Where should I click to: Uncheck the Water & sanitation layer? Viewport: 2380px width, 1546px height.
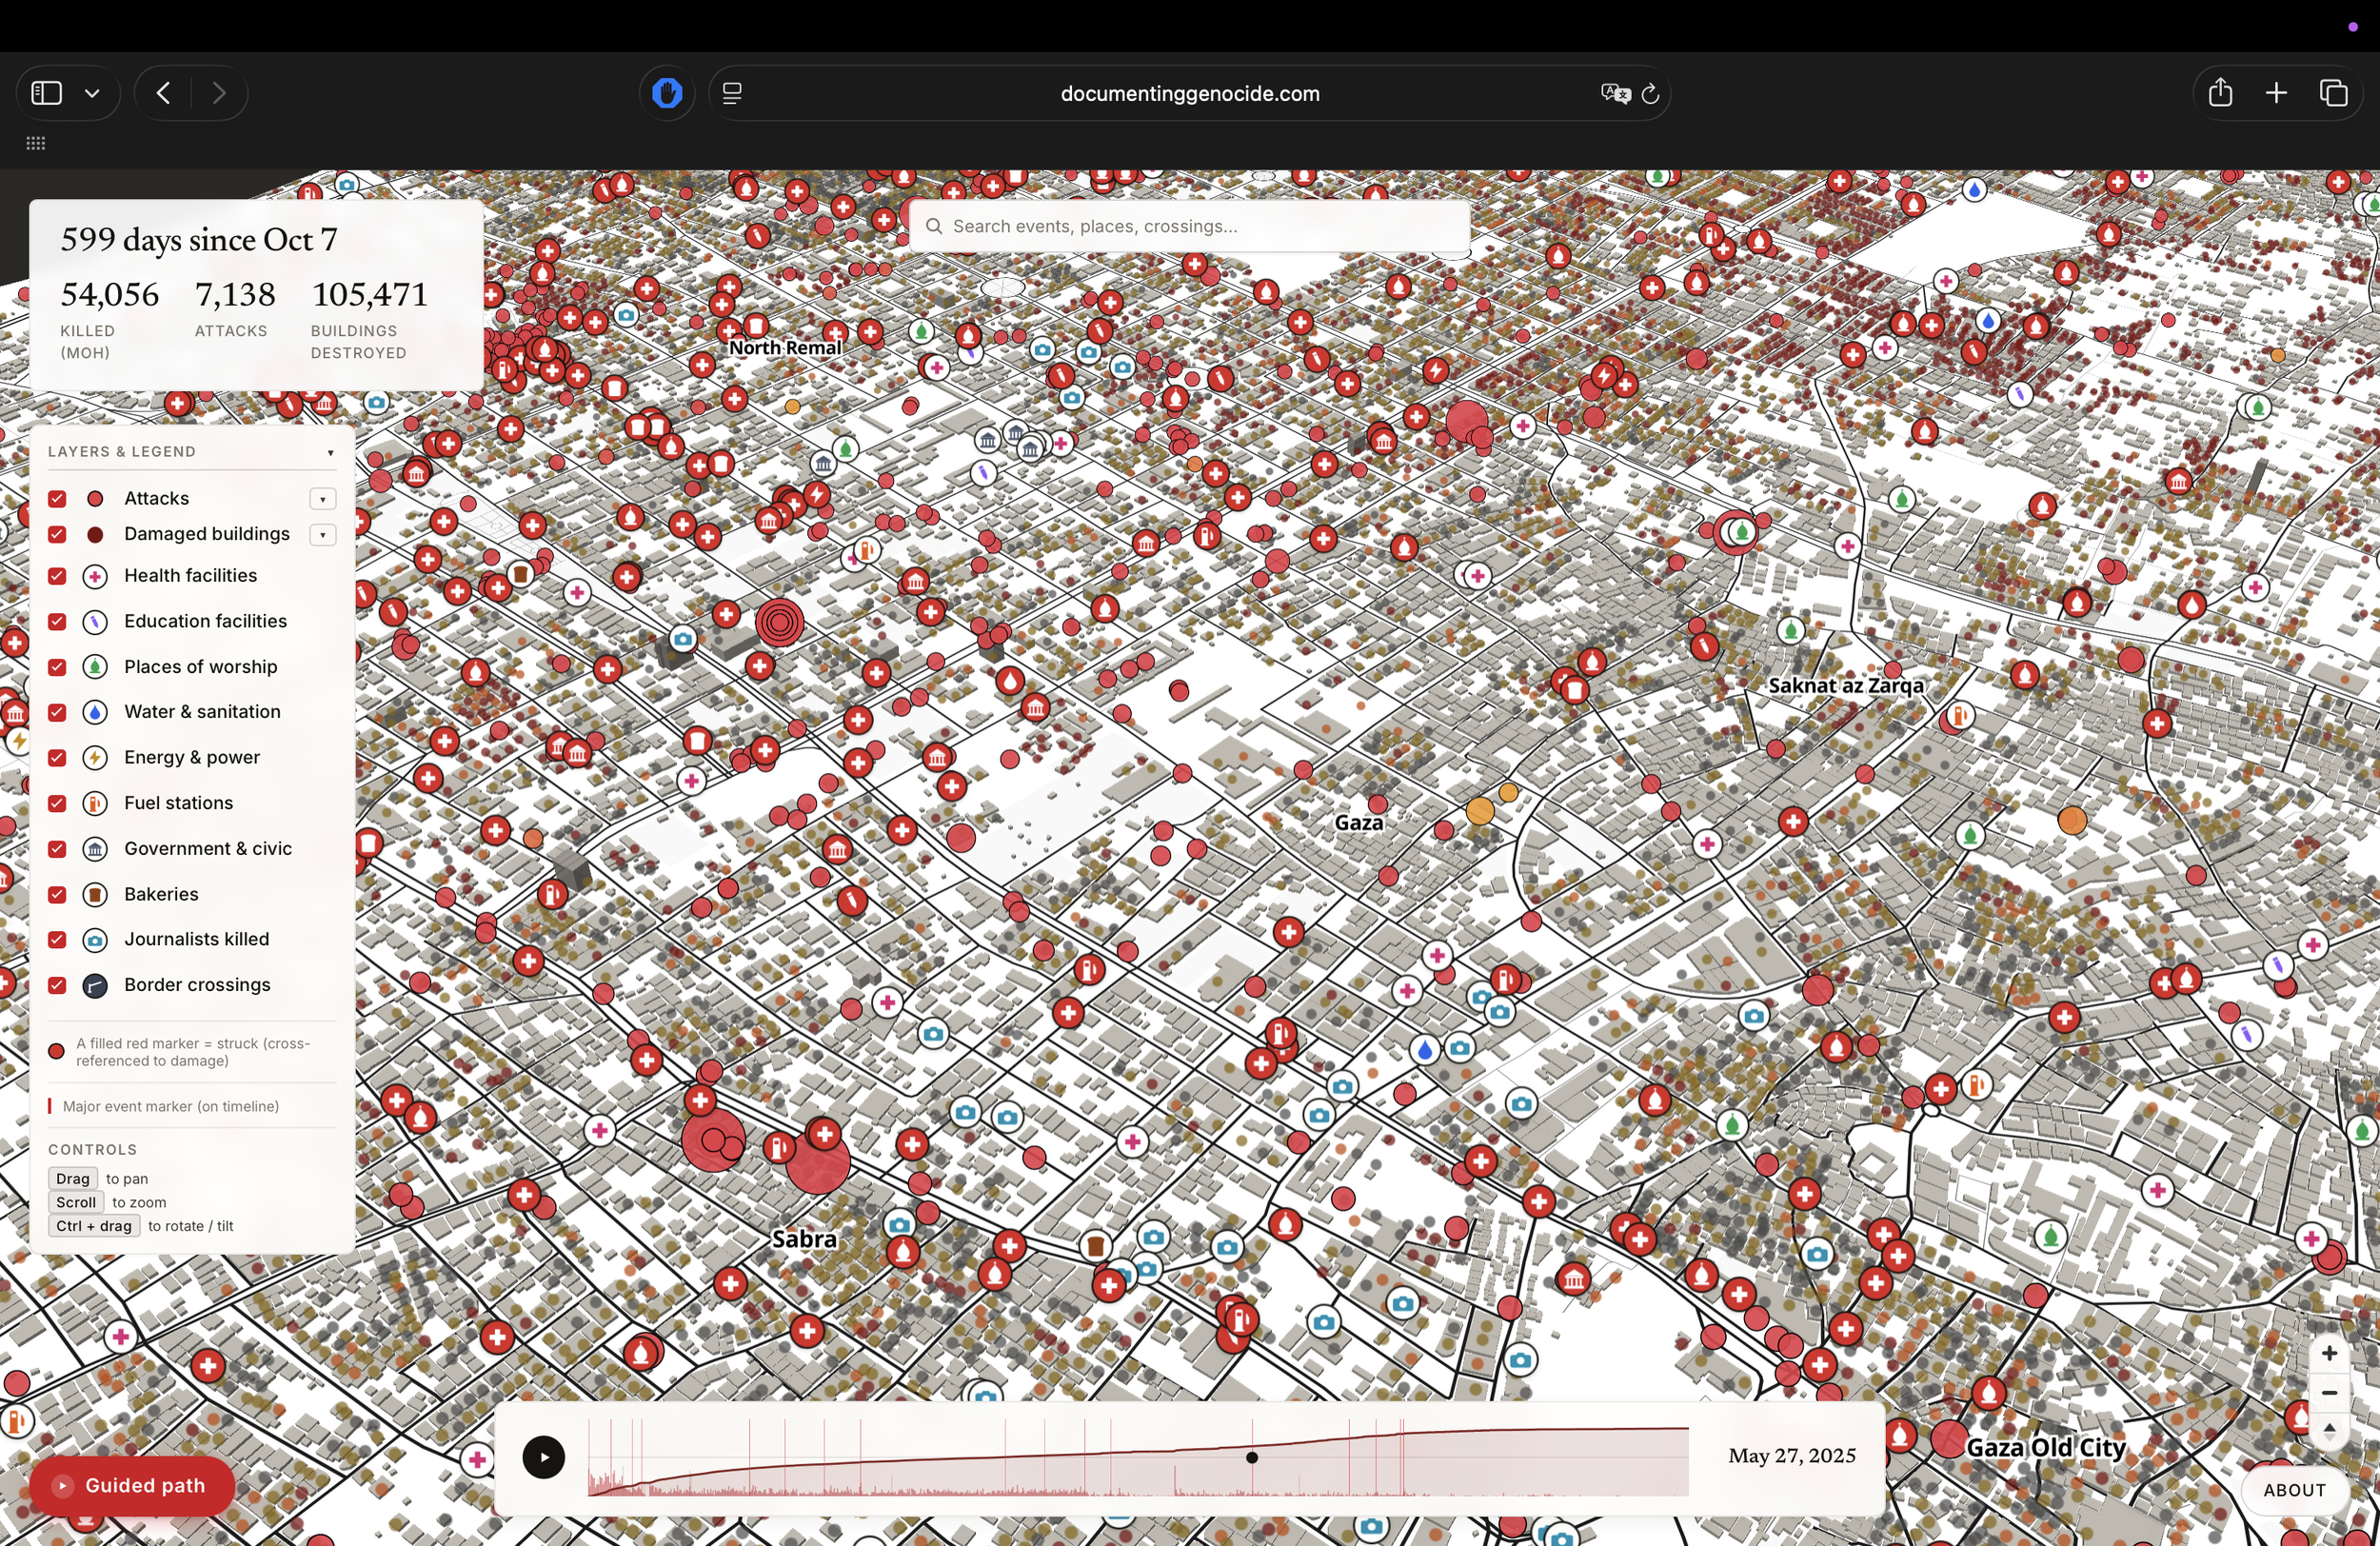[x=57, y=712]
